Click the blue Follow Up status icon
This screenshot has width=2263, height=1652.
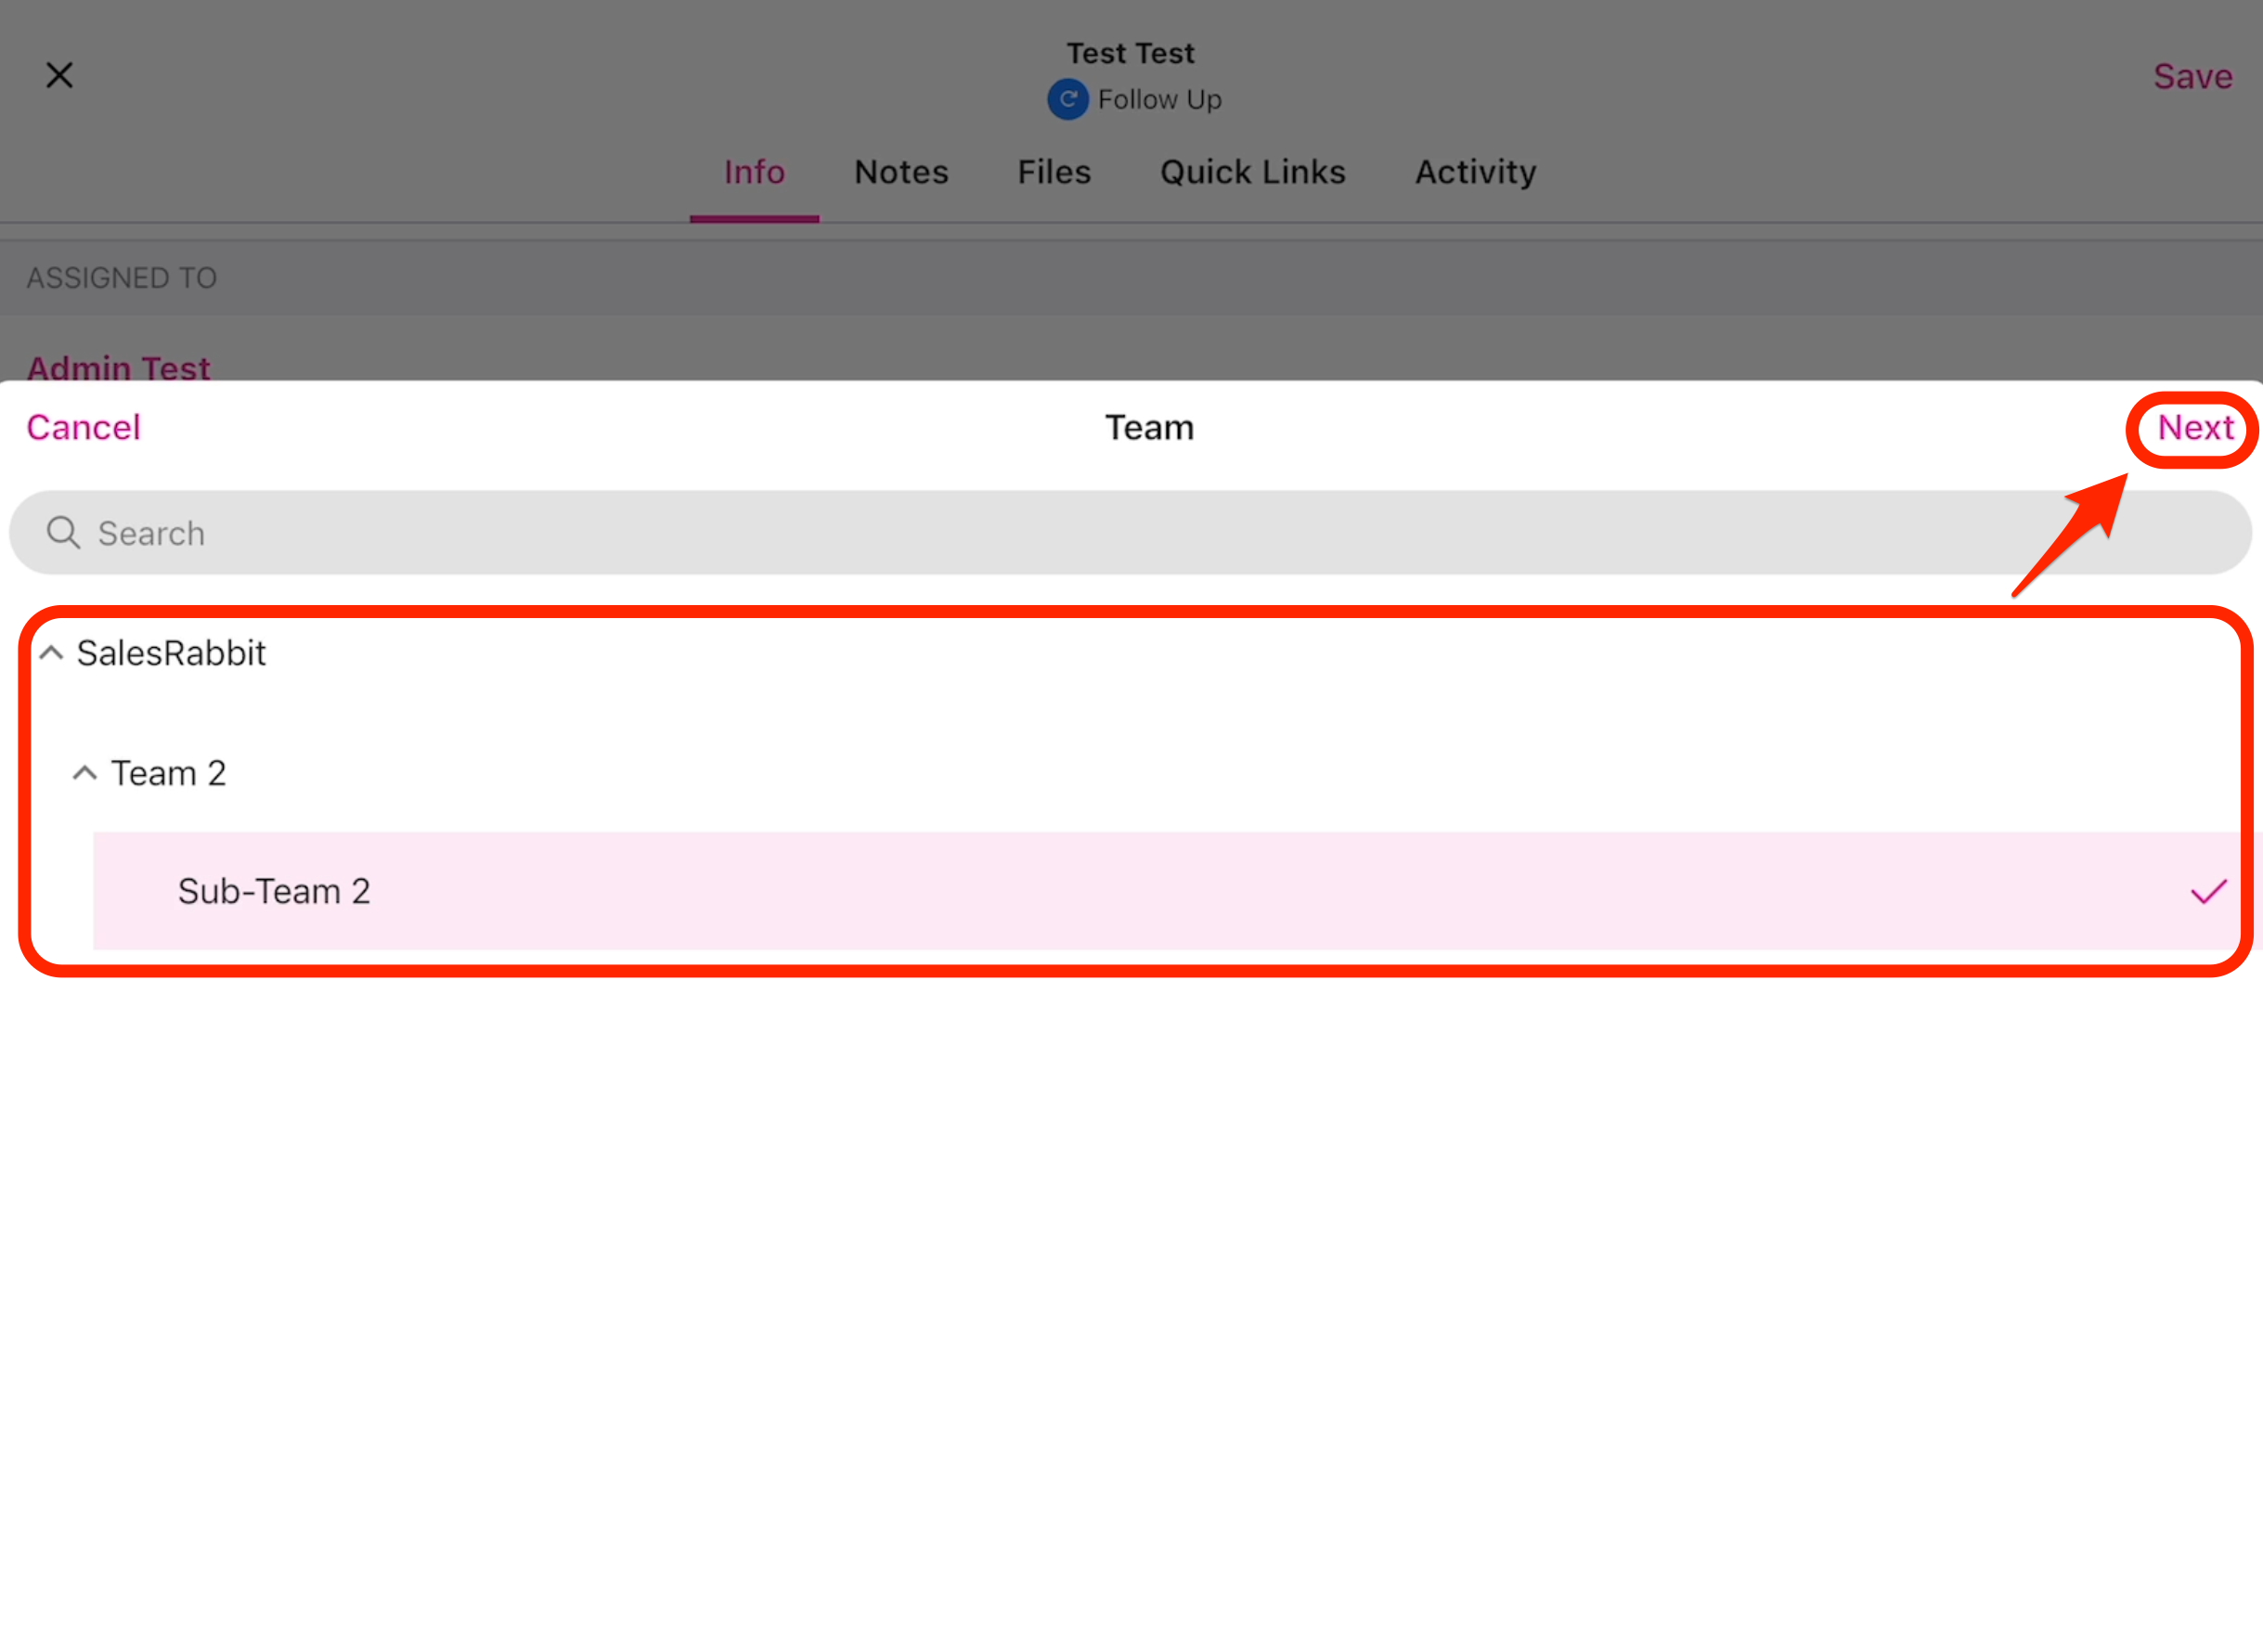(x=1067, y=99)
